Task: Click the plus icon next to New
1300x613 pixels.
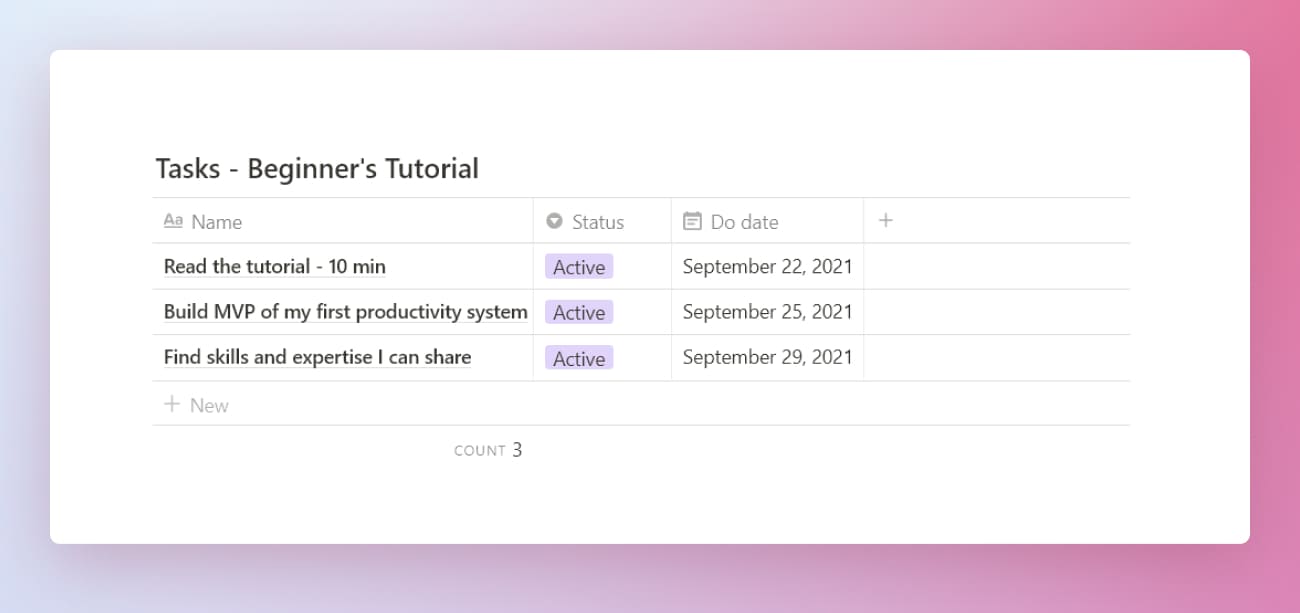Action: (x=171, y=404)
